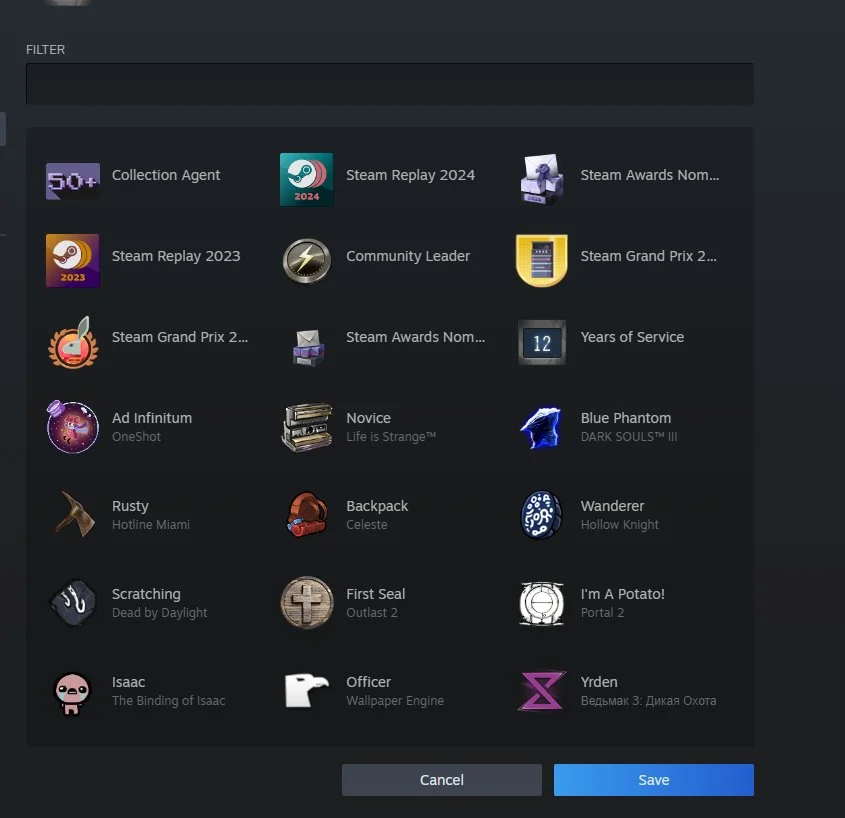Click the 12 Years of Service badge icon
Image resolution: width=845 pixels, height=818 pixels.
542,343
